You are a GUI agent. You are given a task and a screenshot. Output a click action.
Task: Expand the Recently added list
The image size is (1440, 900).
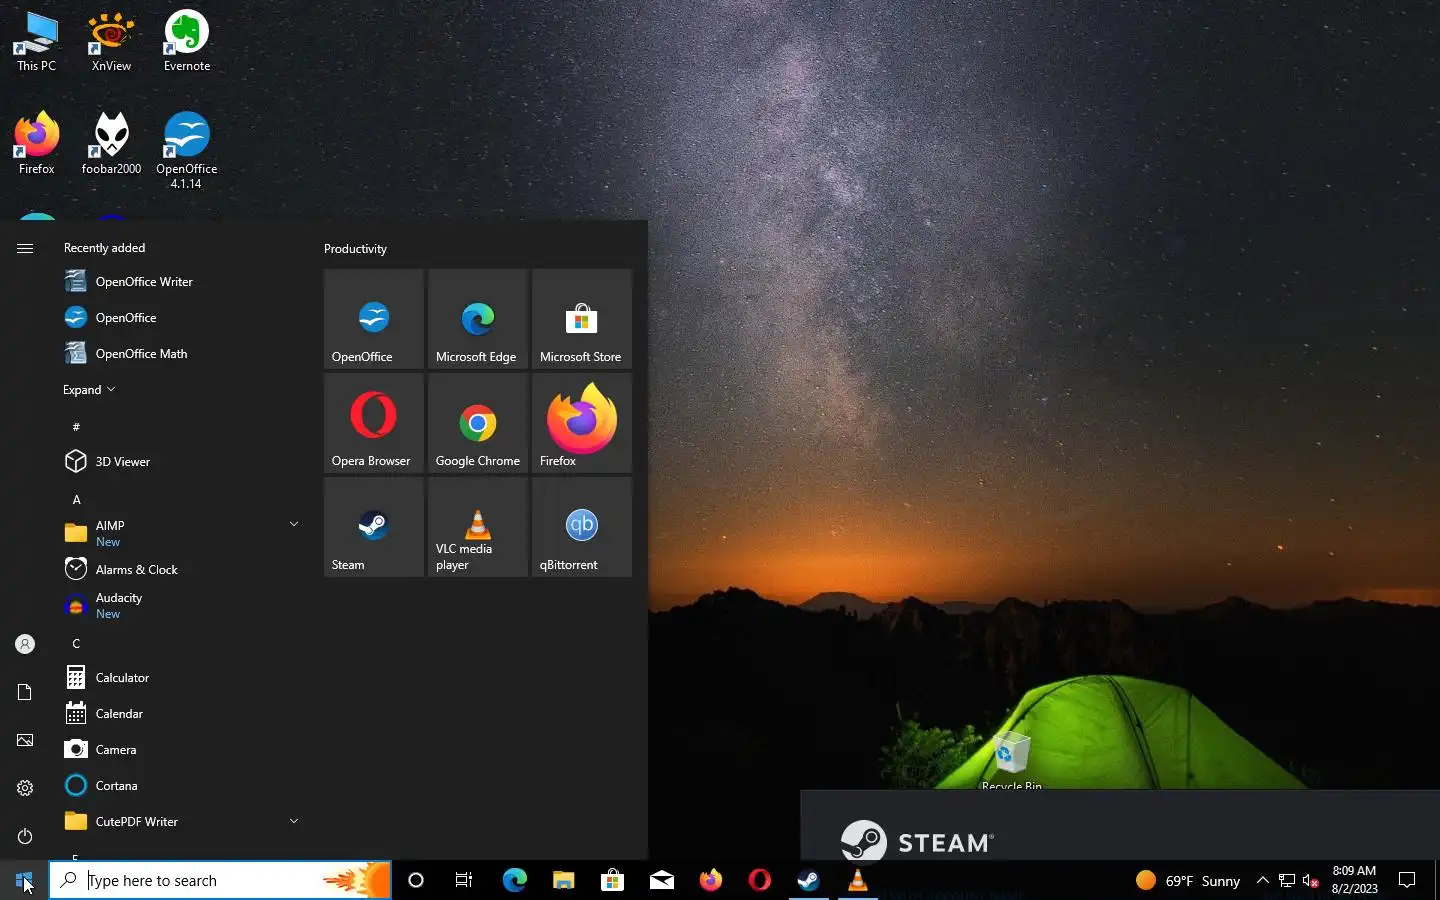tap(89, 390)
